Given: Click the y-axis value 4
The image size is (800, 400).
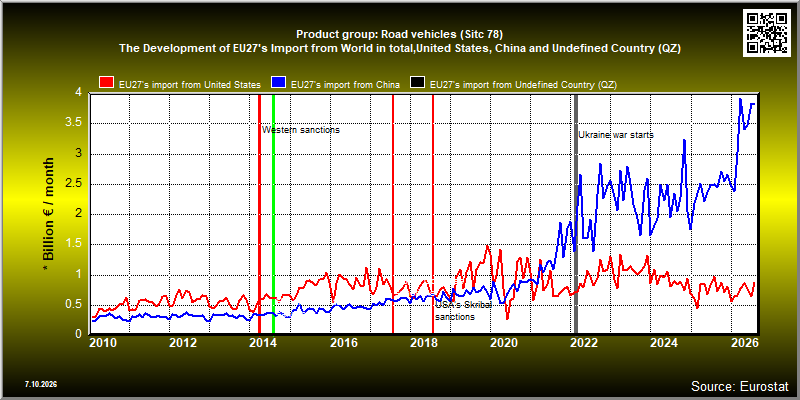Looking at the screenshot, I should pos(79,92).
